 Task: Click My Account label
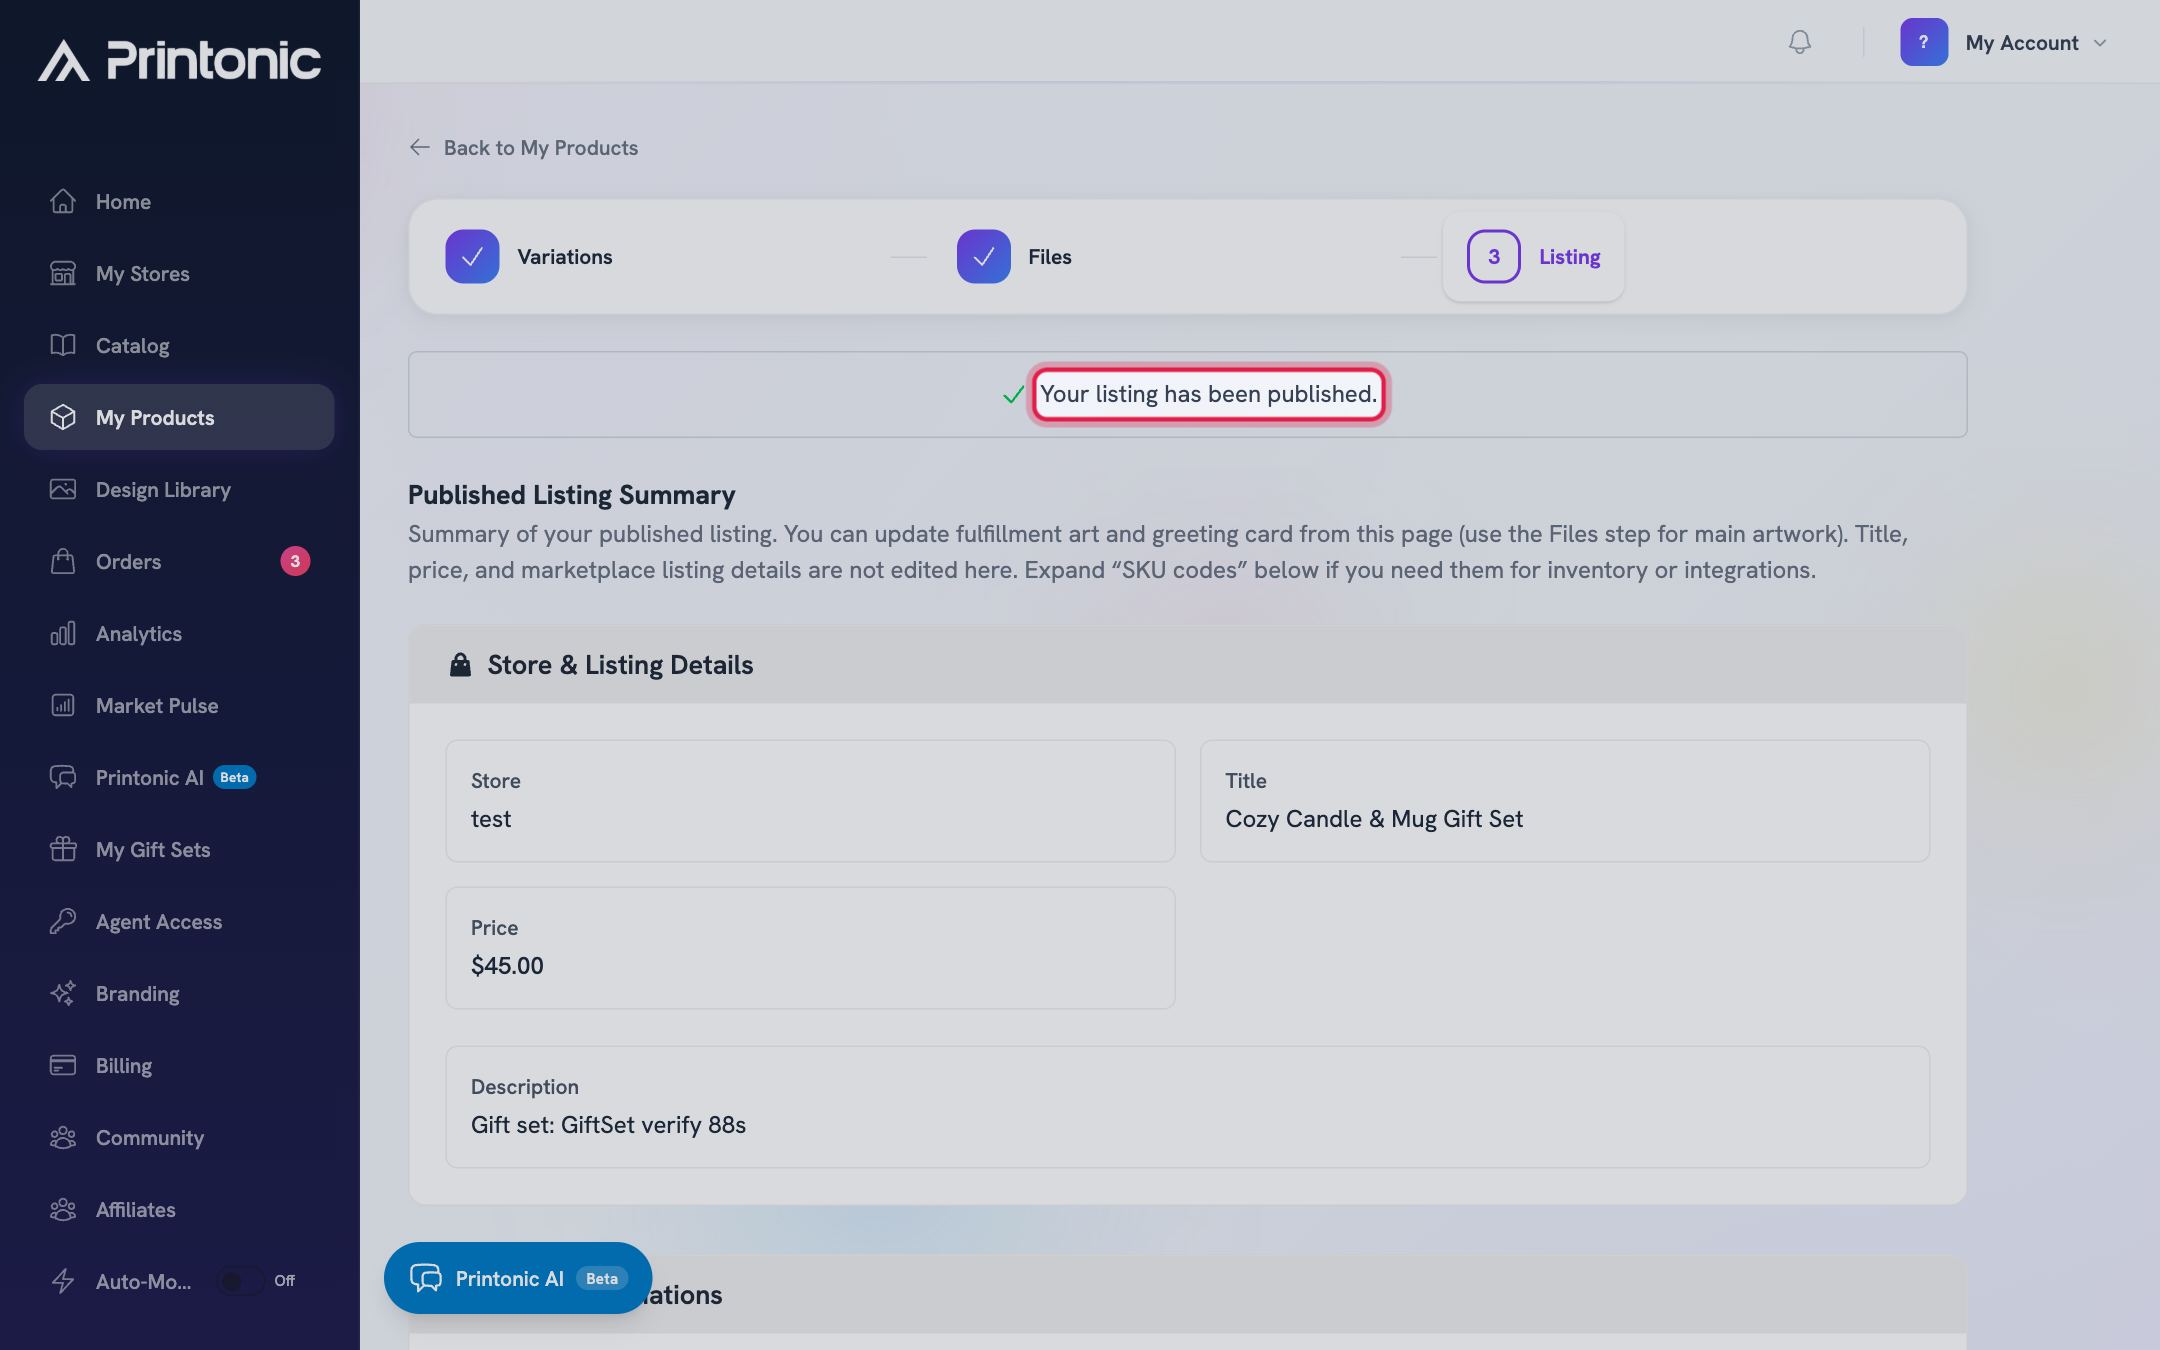pyautogui.click(x=2021, y=43)
